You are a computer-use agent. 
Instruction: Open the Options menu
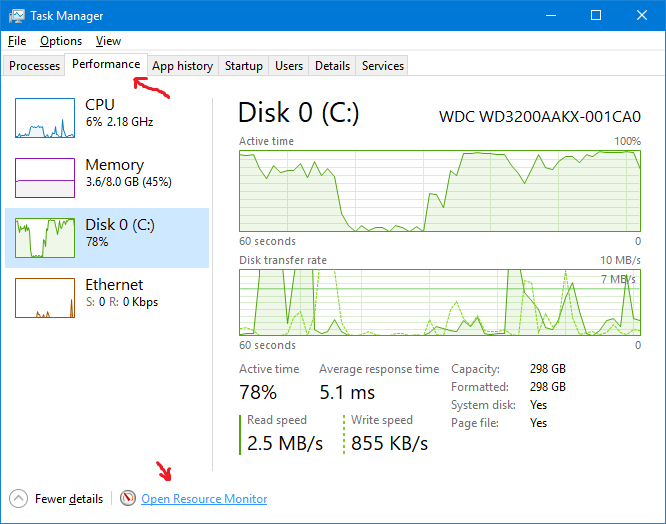point(61,41)
